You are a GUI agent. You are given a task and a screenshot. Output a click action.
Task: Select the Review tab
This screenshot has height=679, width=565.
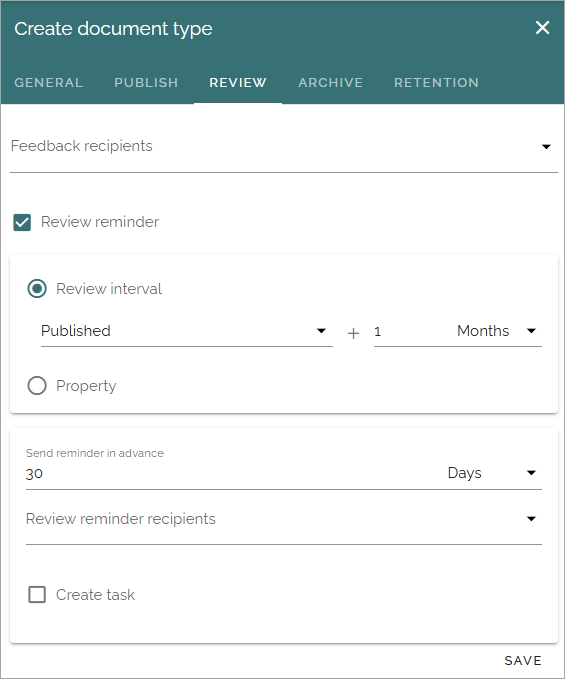[x=238, y=83]
